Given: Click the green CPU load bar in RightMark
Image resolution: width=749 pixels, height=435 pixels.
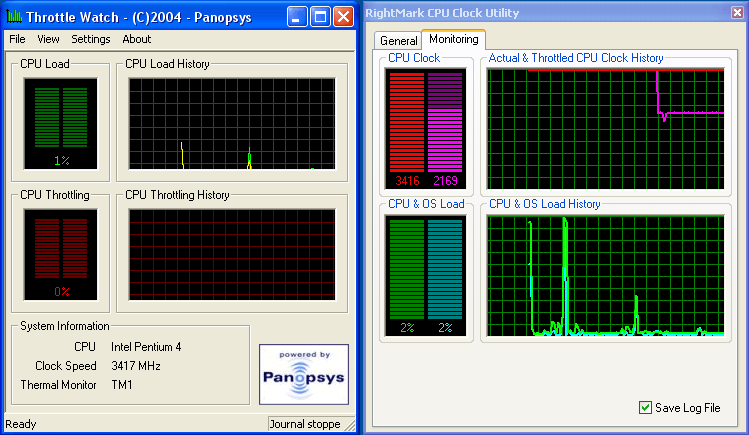Looking at the screenshot, I should [x=407, y=269].
